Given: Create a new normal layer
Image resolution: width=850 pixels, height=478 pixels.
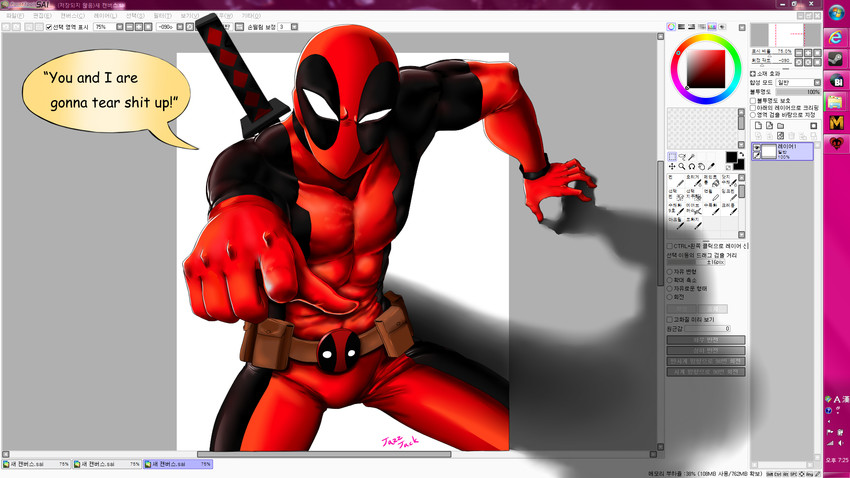Looking at the screenshot, I should [x=758, y=126].
